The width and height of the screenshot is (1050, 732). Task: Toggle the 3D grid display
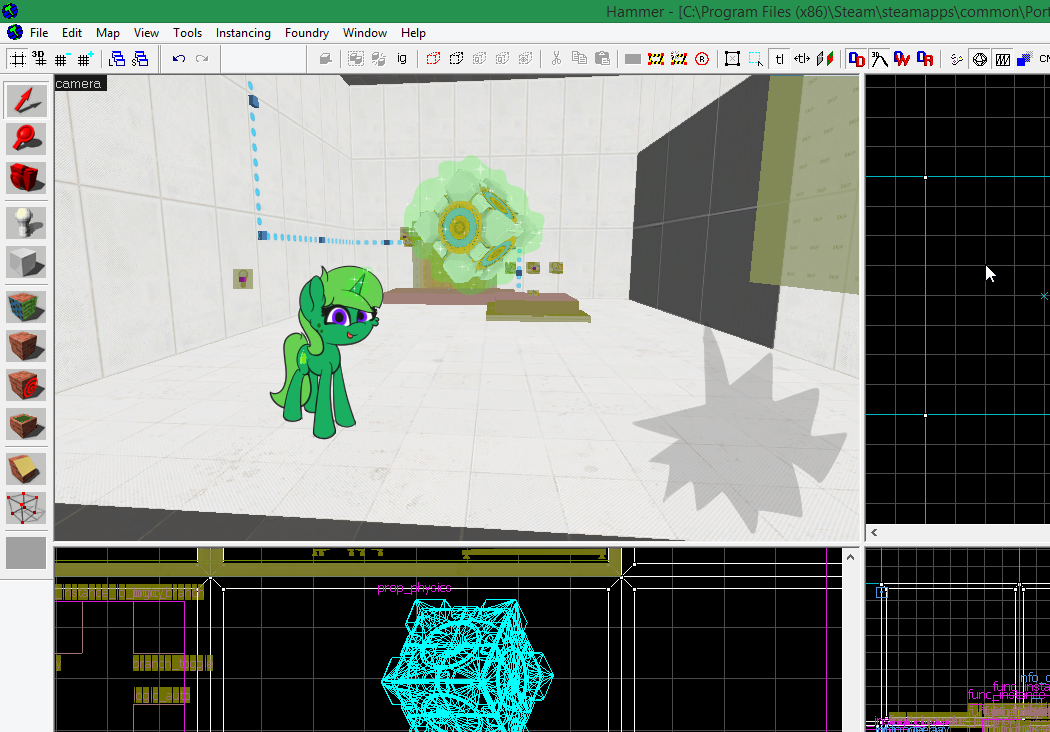(39, 59)
